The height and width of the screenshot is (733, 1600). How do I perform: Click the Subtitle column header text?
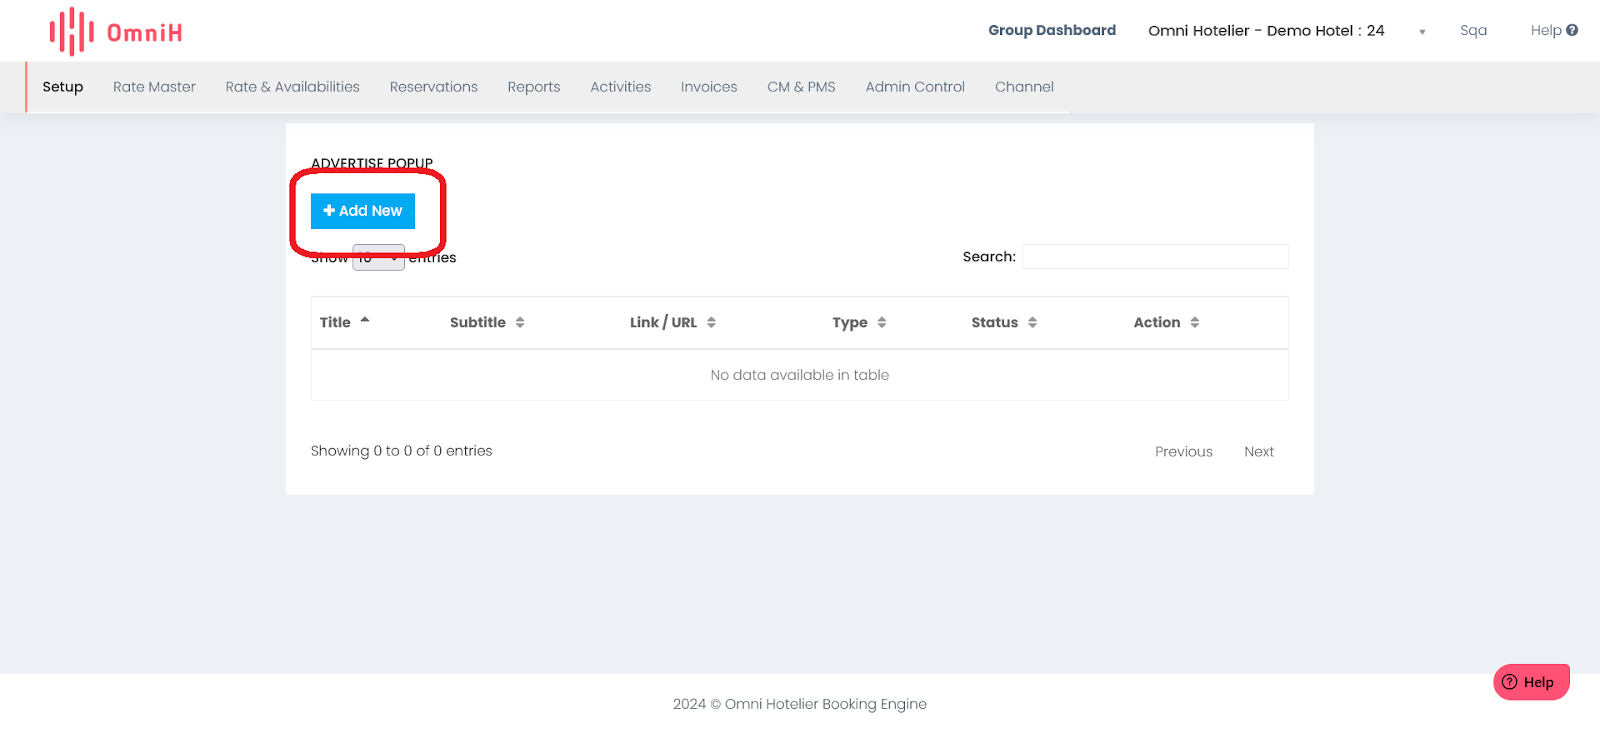pyautogui.click(x=477, y=322)
